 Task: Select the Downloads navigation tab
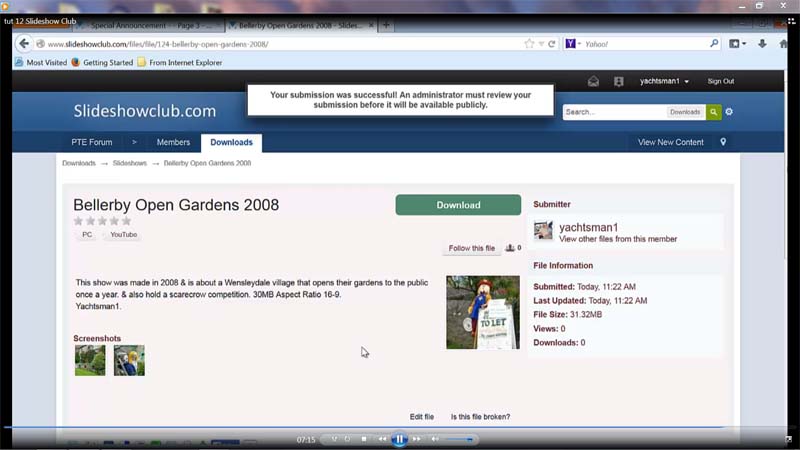[x=231, y=142]
